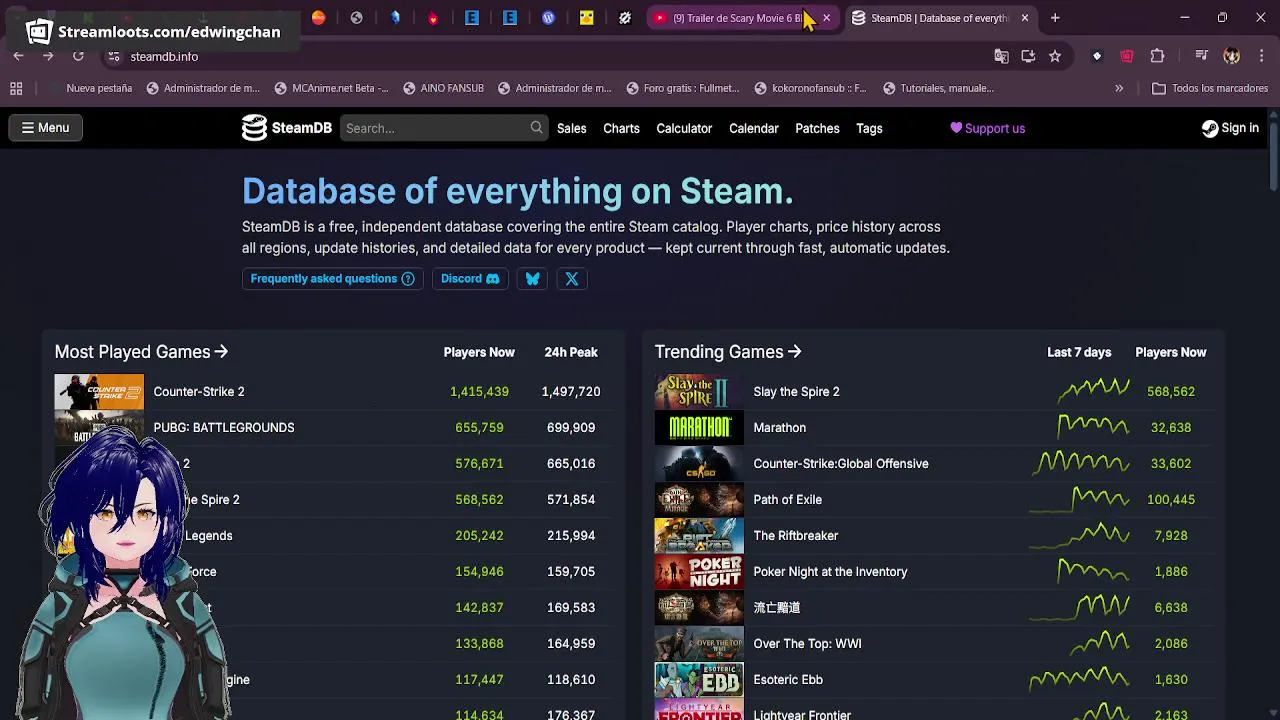Click the SteamDB logo

pos(287,128)
